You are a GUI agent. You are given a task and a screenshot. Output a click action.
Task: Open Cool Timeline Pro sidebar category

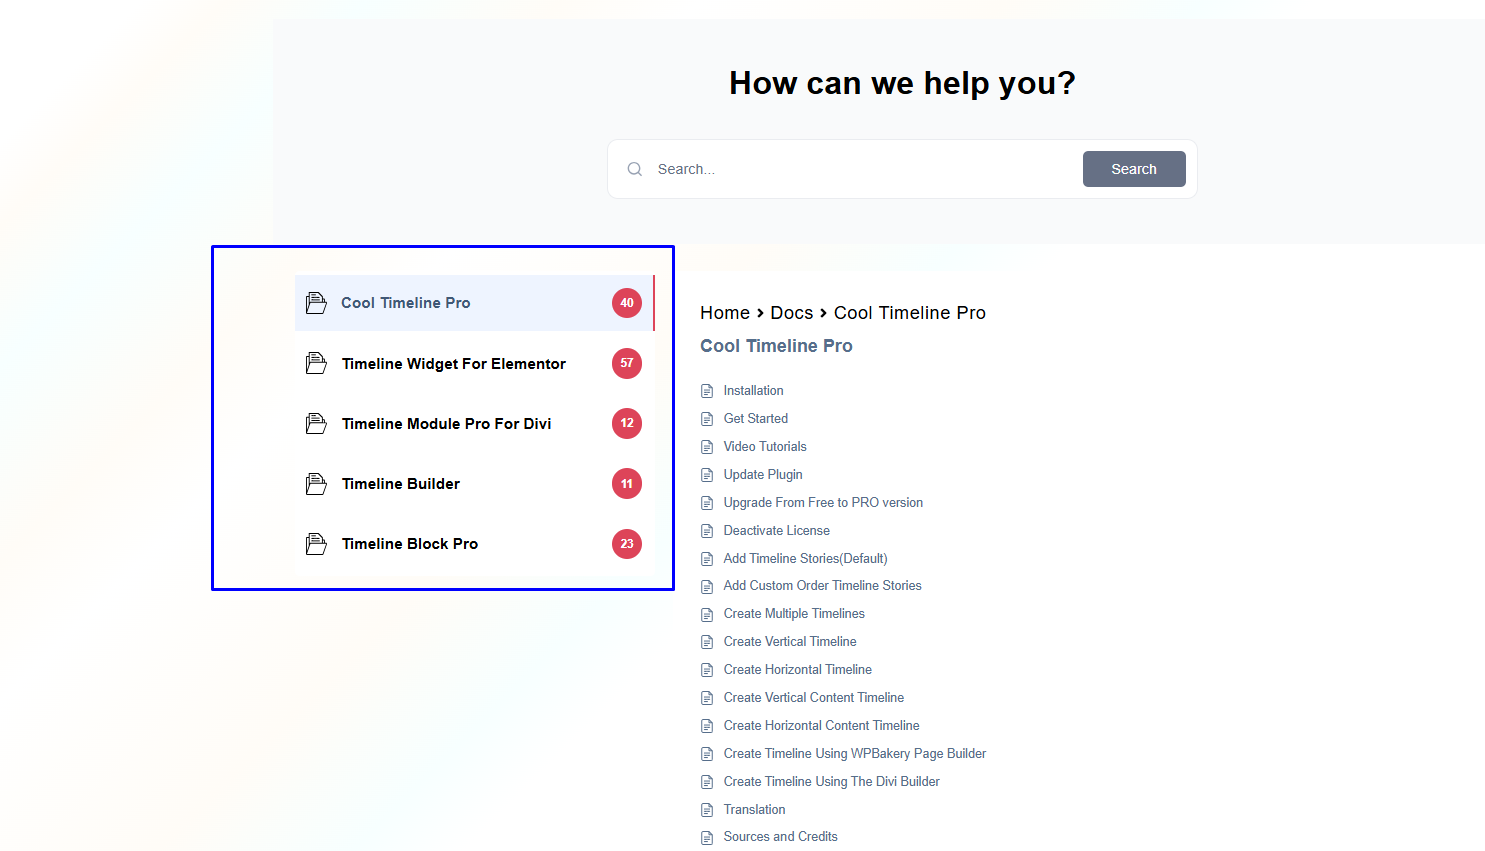475,303
